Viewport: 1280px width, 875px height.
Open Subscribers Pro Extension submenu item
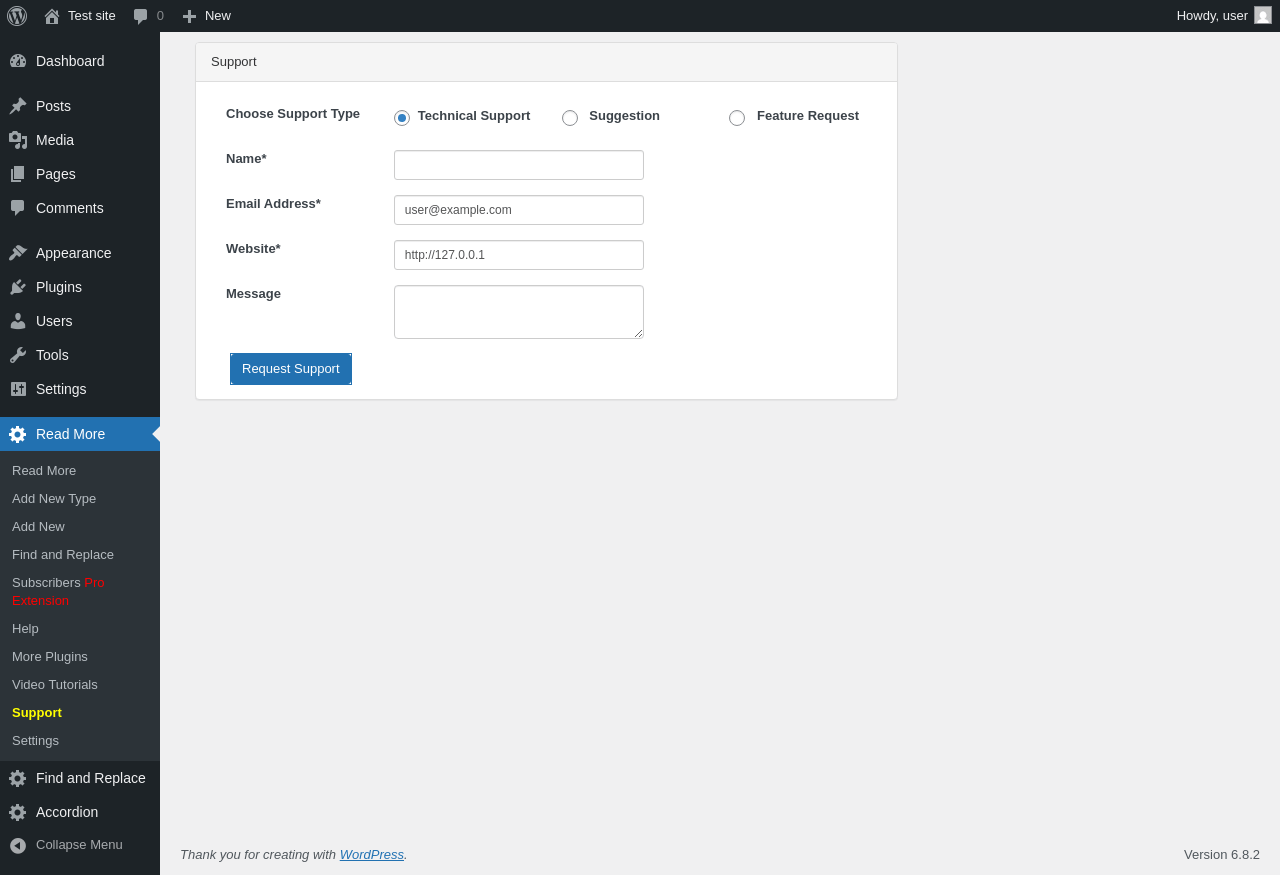pyautogui.click(x=80, y=592)
